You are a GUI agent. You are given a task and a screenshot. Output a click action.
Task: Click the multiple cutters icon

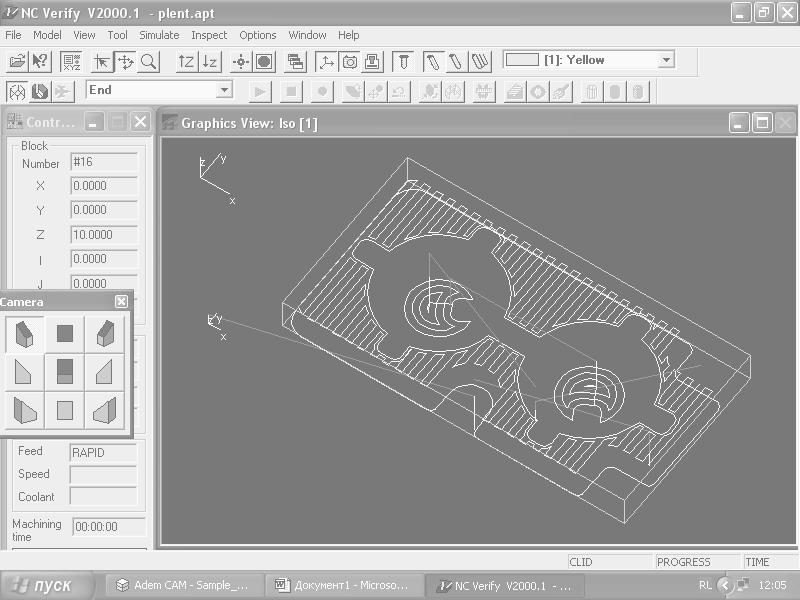480,62
